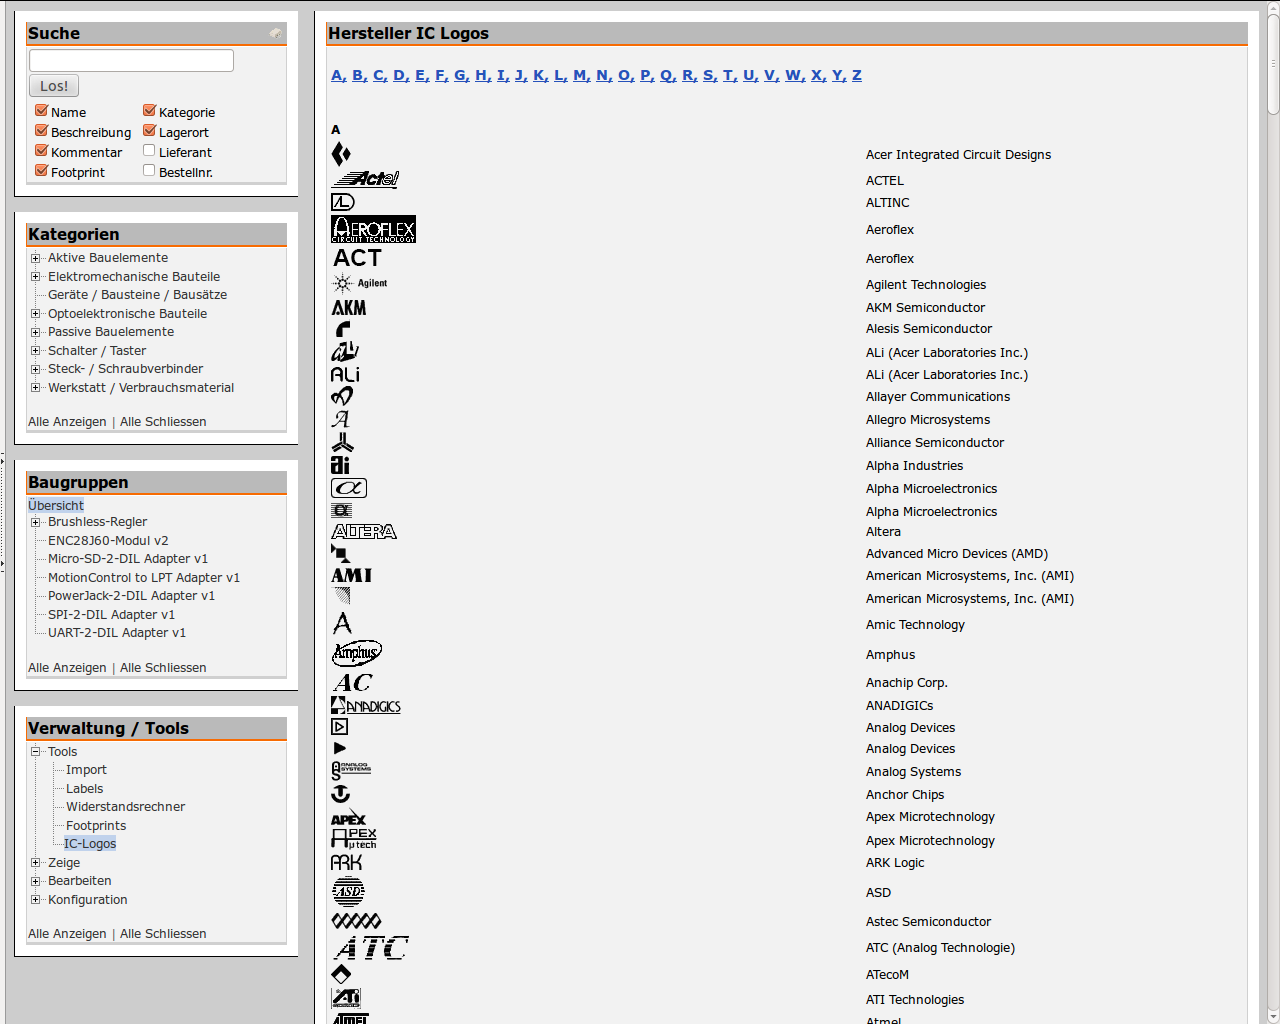This screenshot has width=1280, height=1024.
Task: Expand Steck- / Schraubverbinder node
Action: 35,369
